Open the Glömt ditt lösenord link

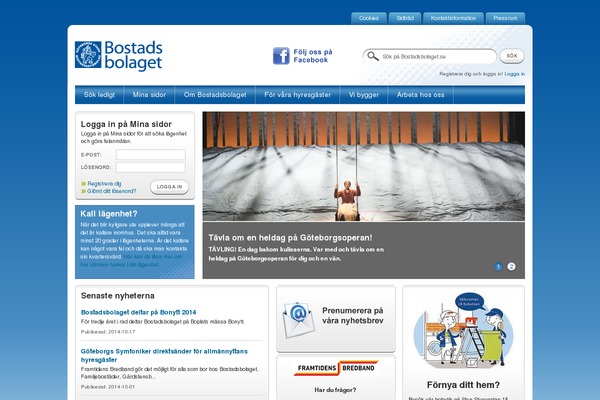click(x=111, y=191)
